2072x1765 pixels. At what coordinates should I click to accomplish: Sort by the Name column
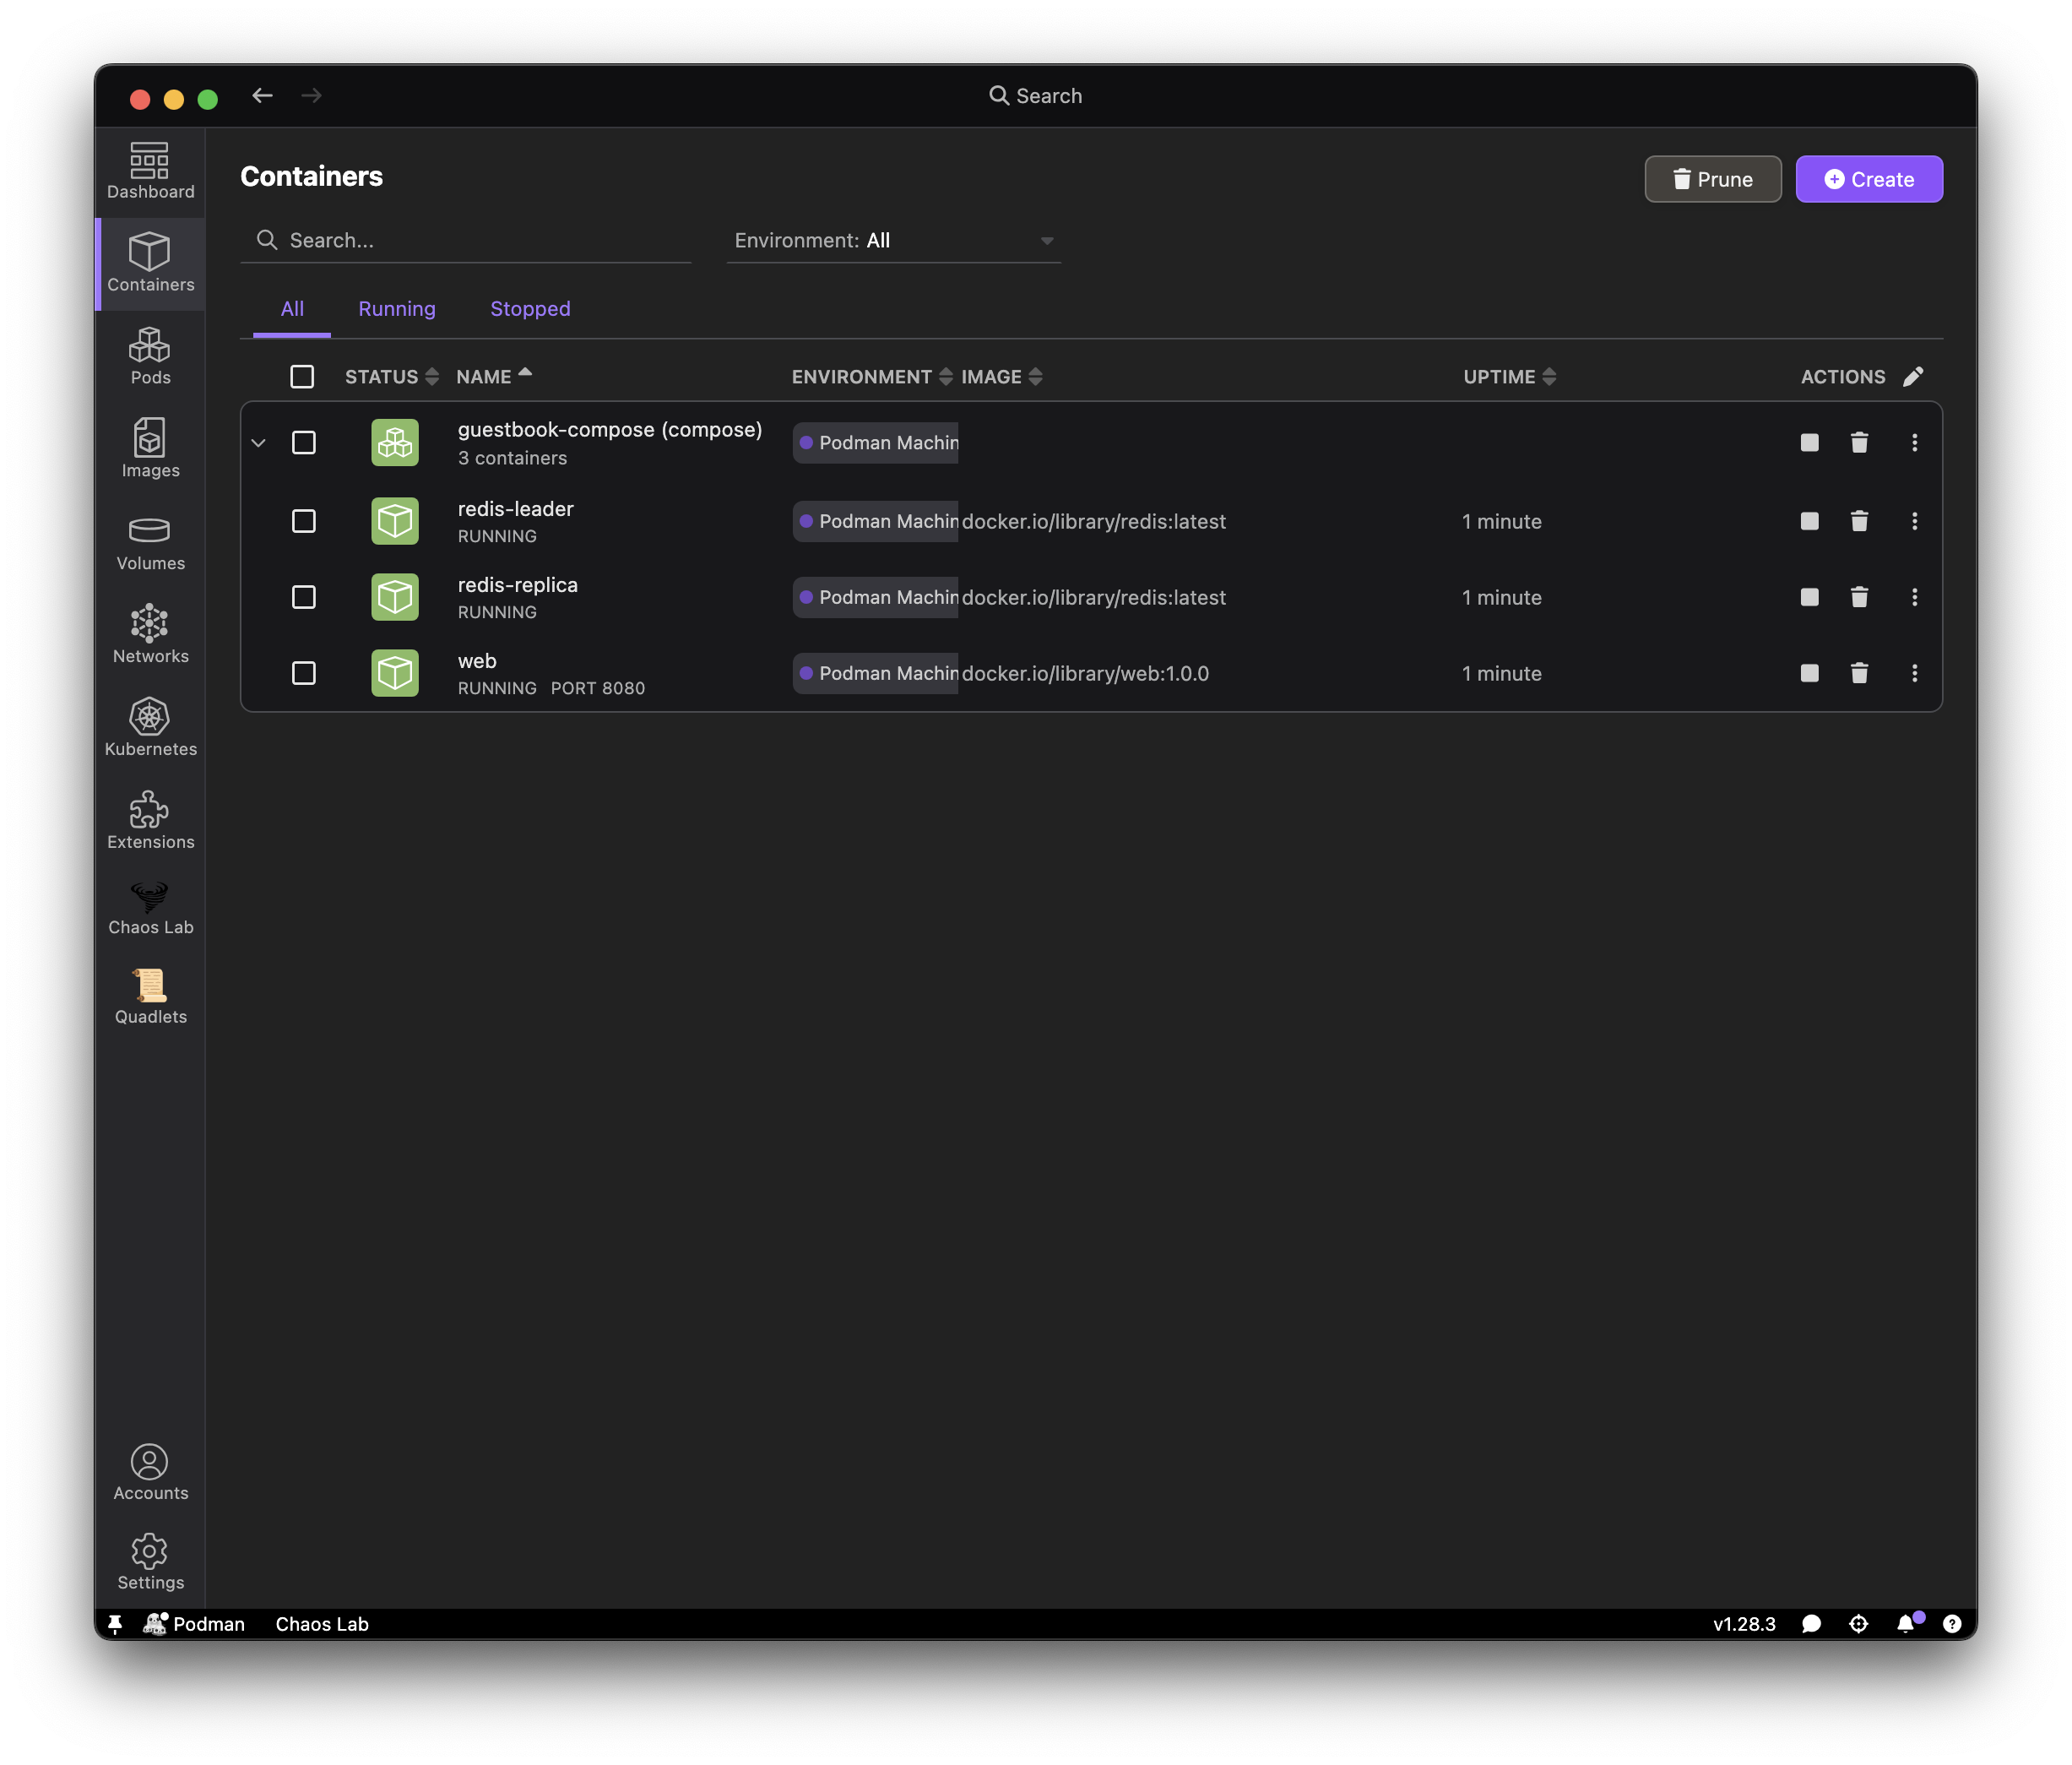(x=493, y=376)
